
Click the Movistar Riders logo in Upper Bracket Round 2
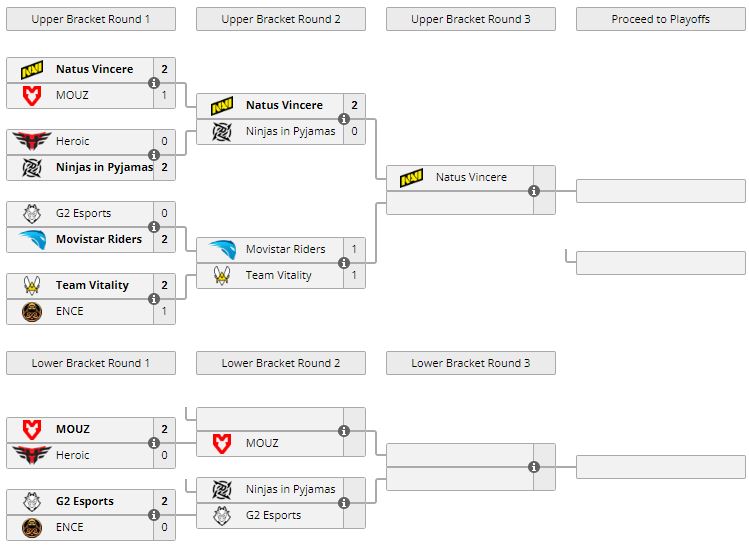(222, 249)
